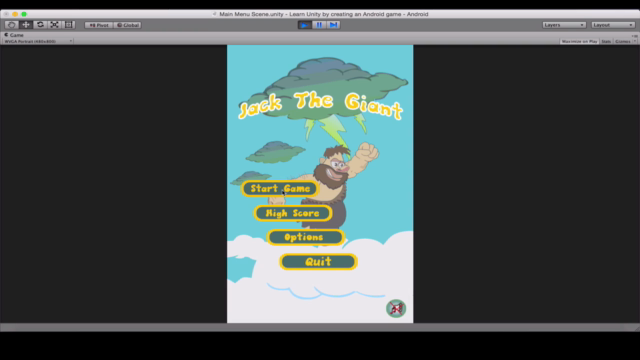Open the Gizmos dropdown arrow

pos(635,41)
